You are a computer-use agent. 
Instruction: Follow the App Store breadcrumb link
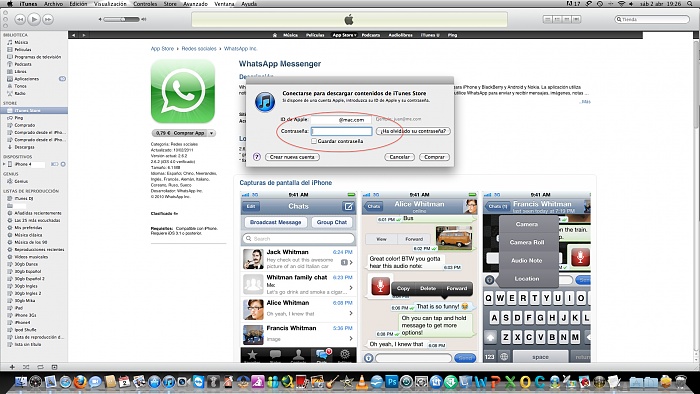point(162,49)
